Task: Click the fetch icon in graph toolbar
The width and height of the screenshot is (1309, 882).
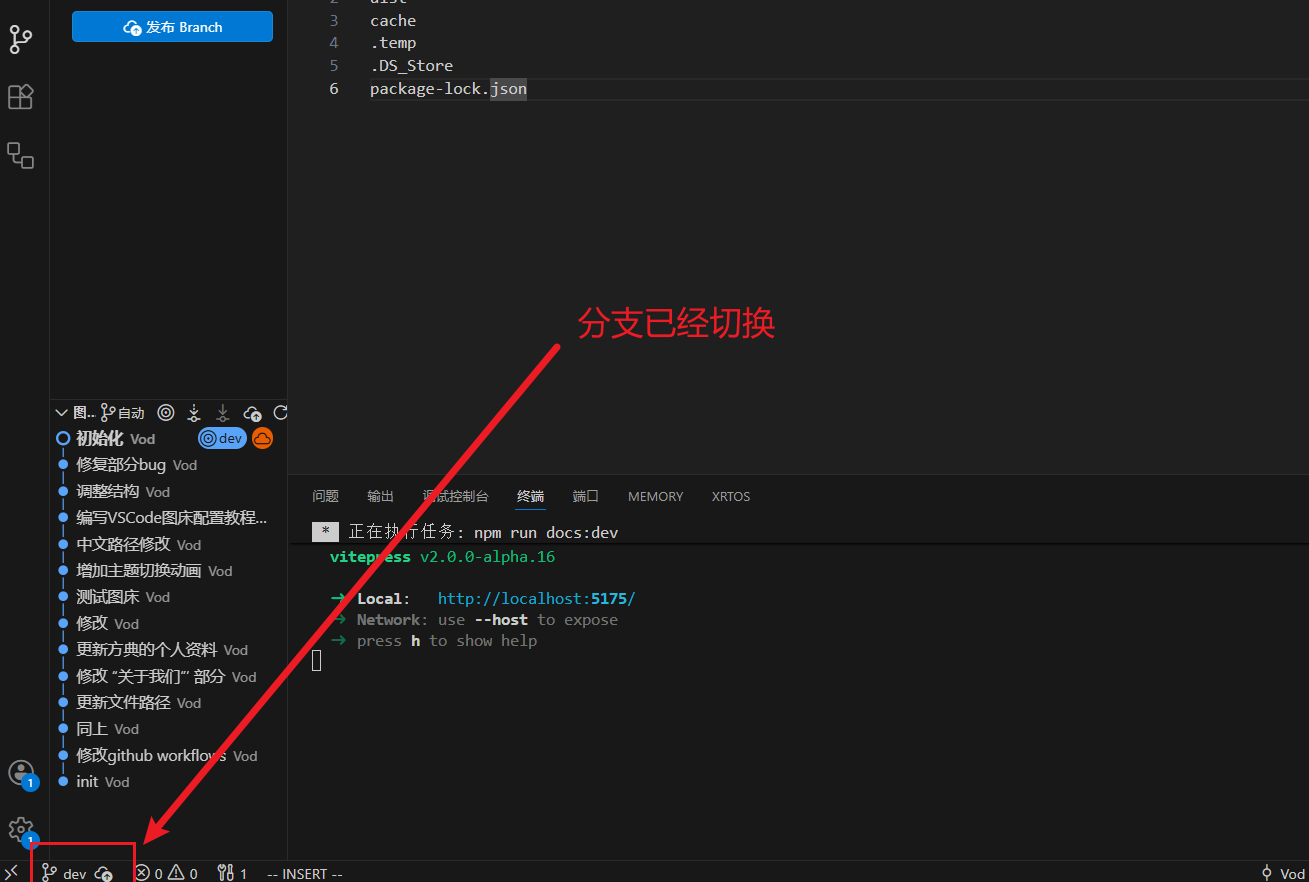Action: coord(194,412)
